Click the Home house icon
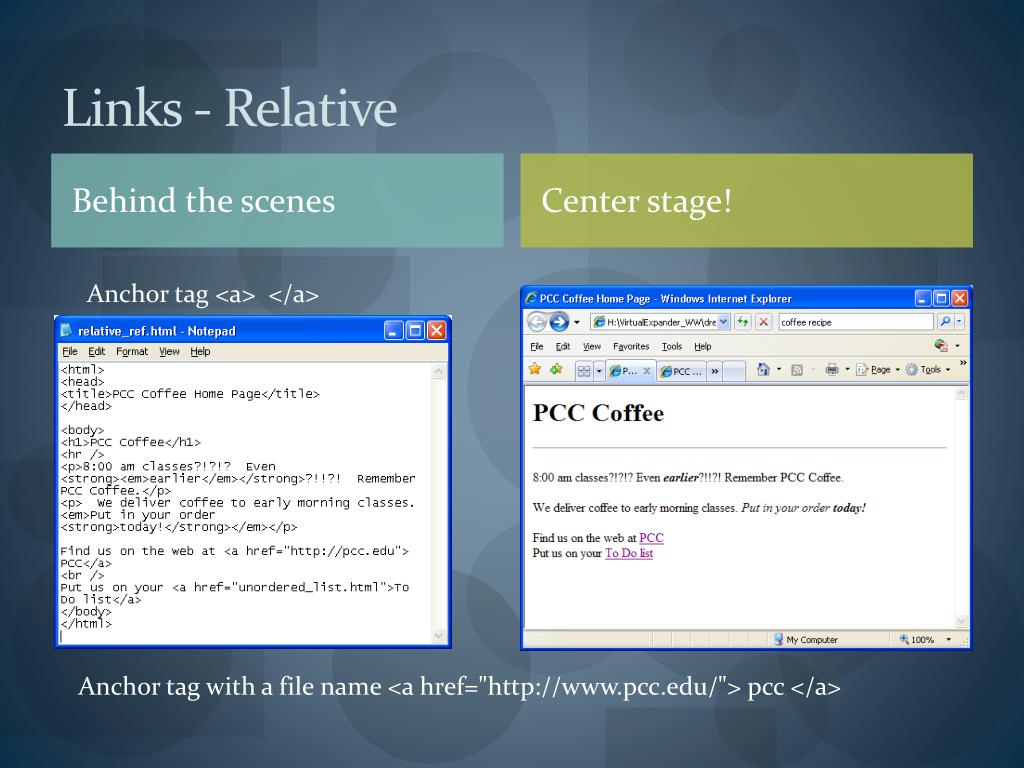1024x768 pixels. coord(763,370)
